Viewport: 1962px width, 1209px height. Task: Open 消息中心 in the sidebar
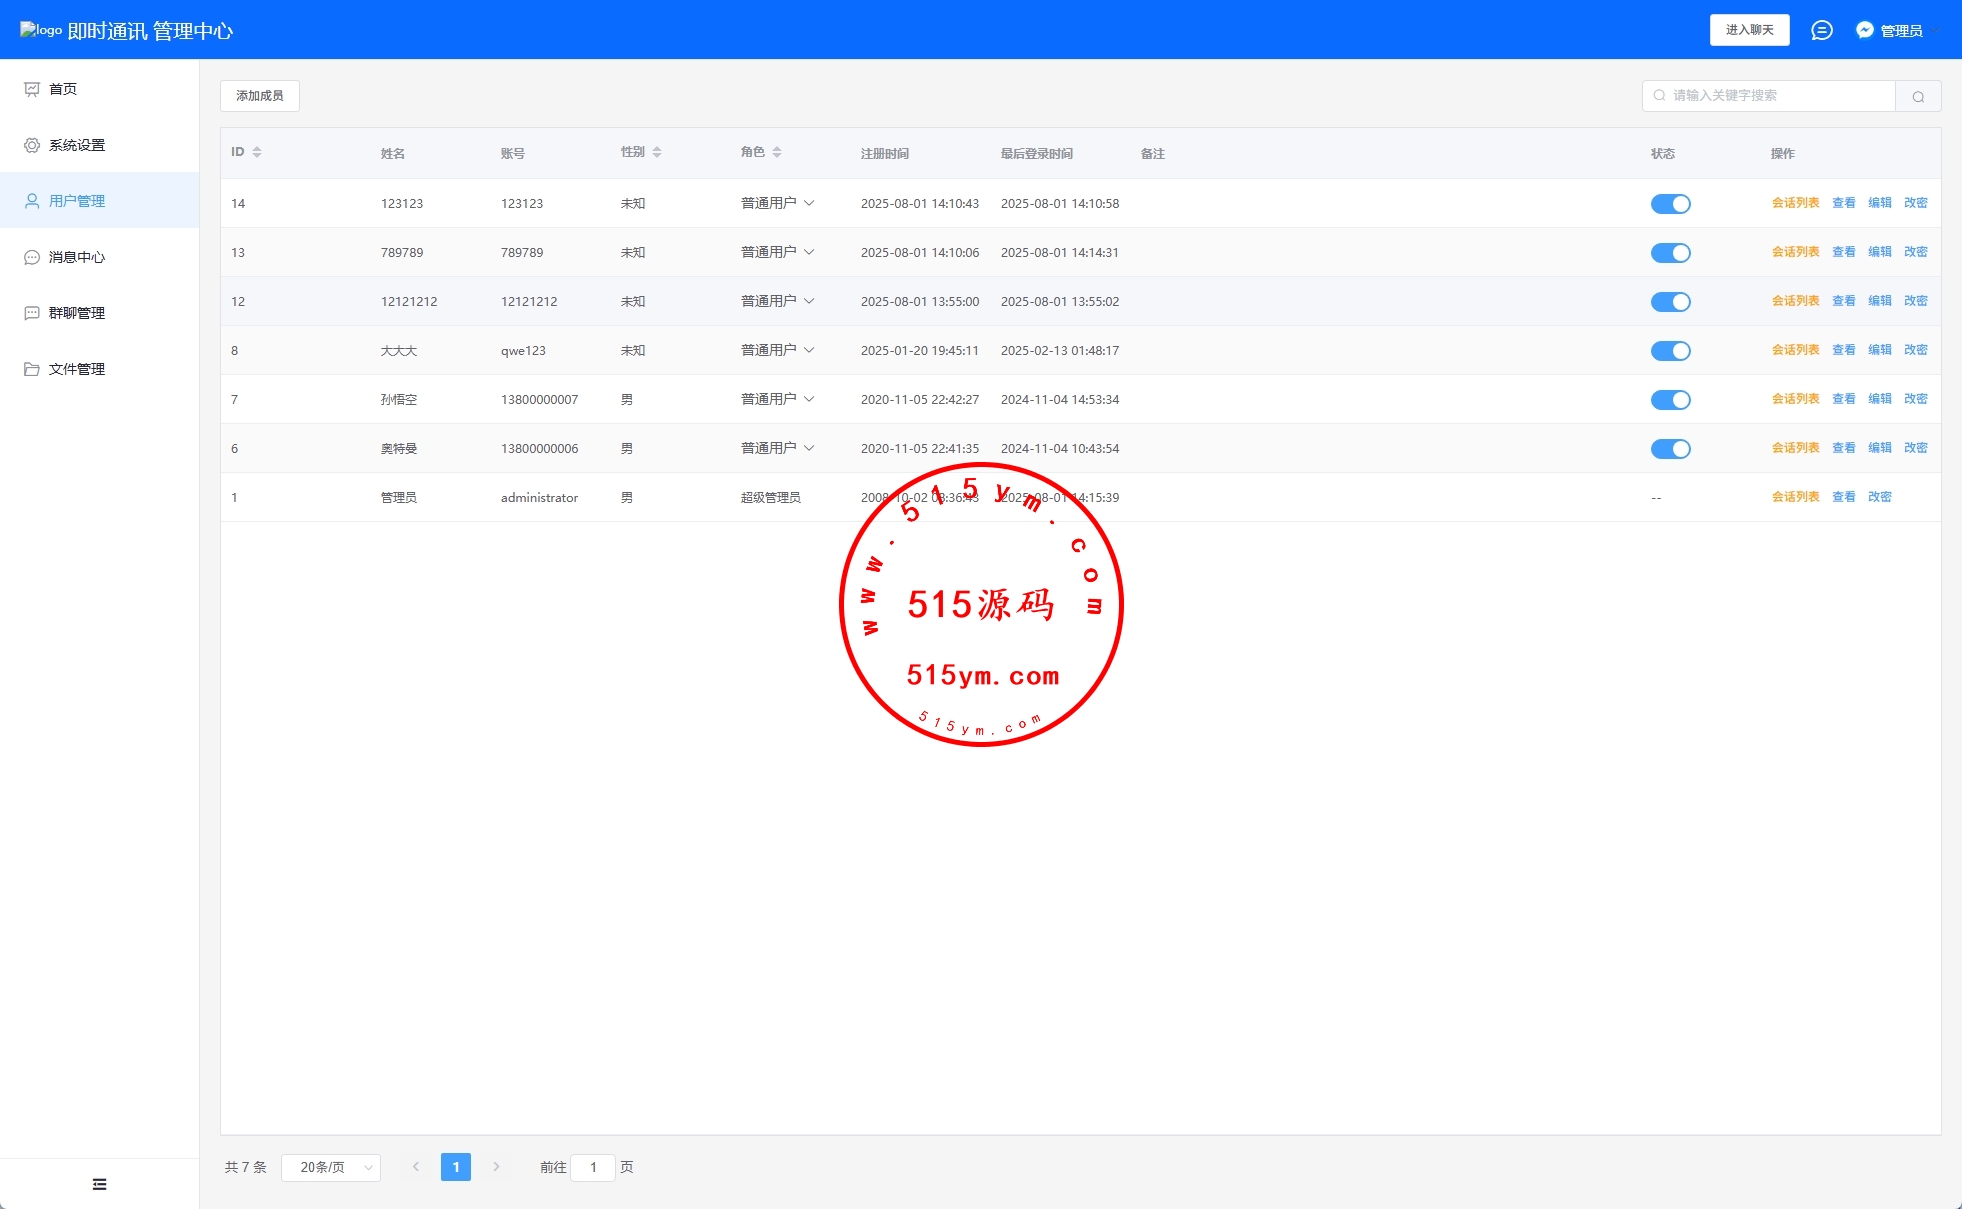[77, 257]
